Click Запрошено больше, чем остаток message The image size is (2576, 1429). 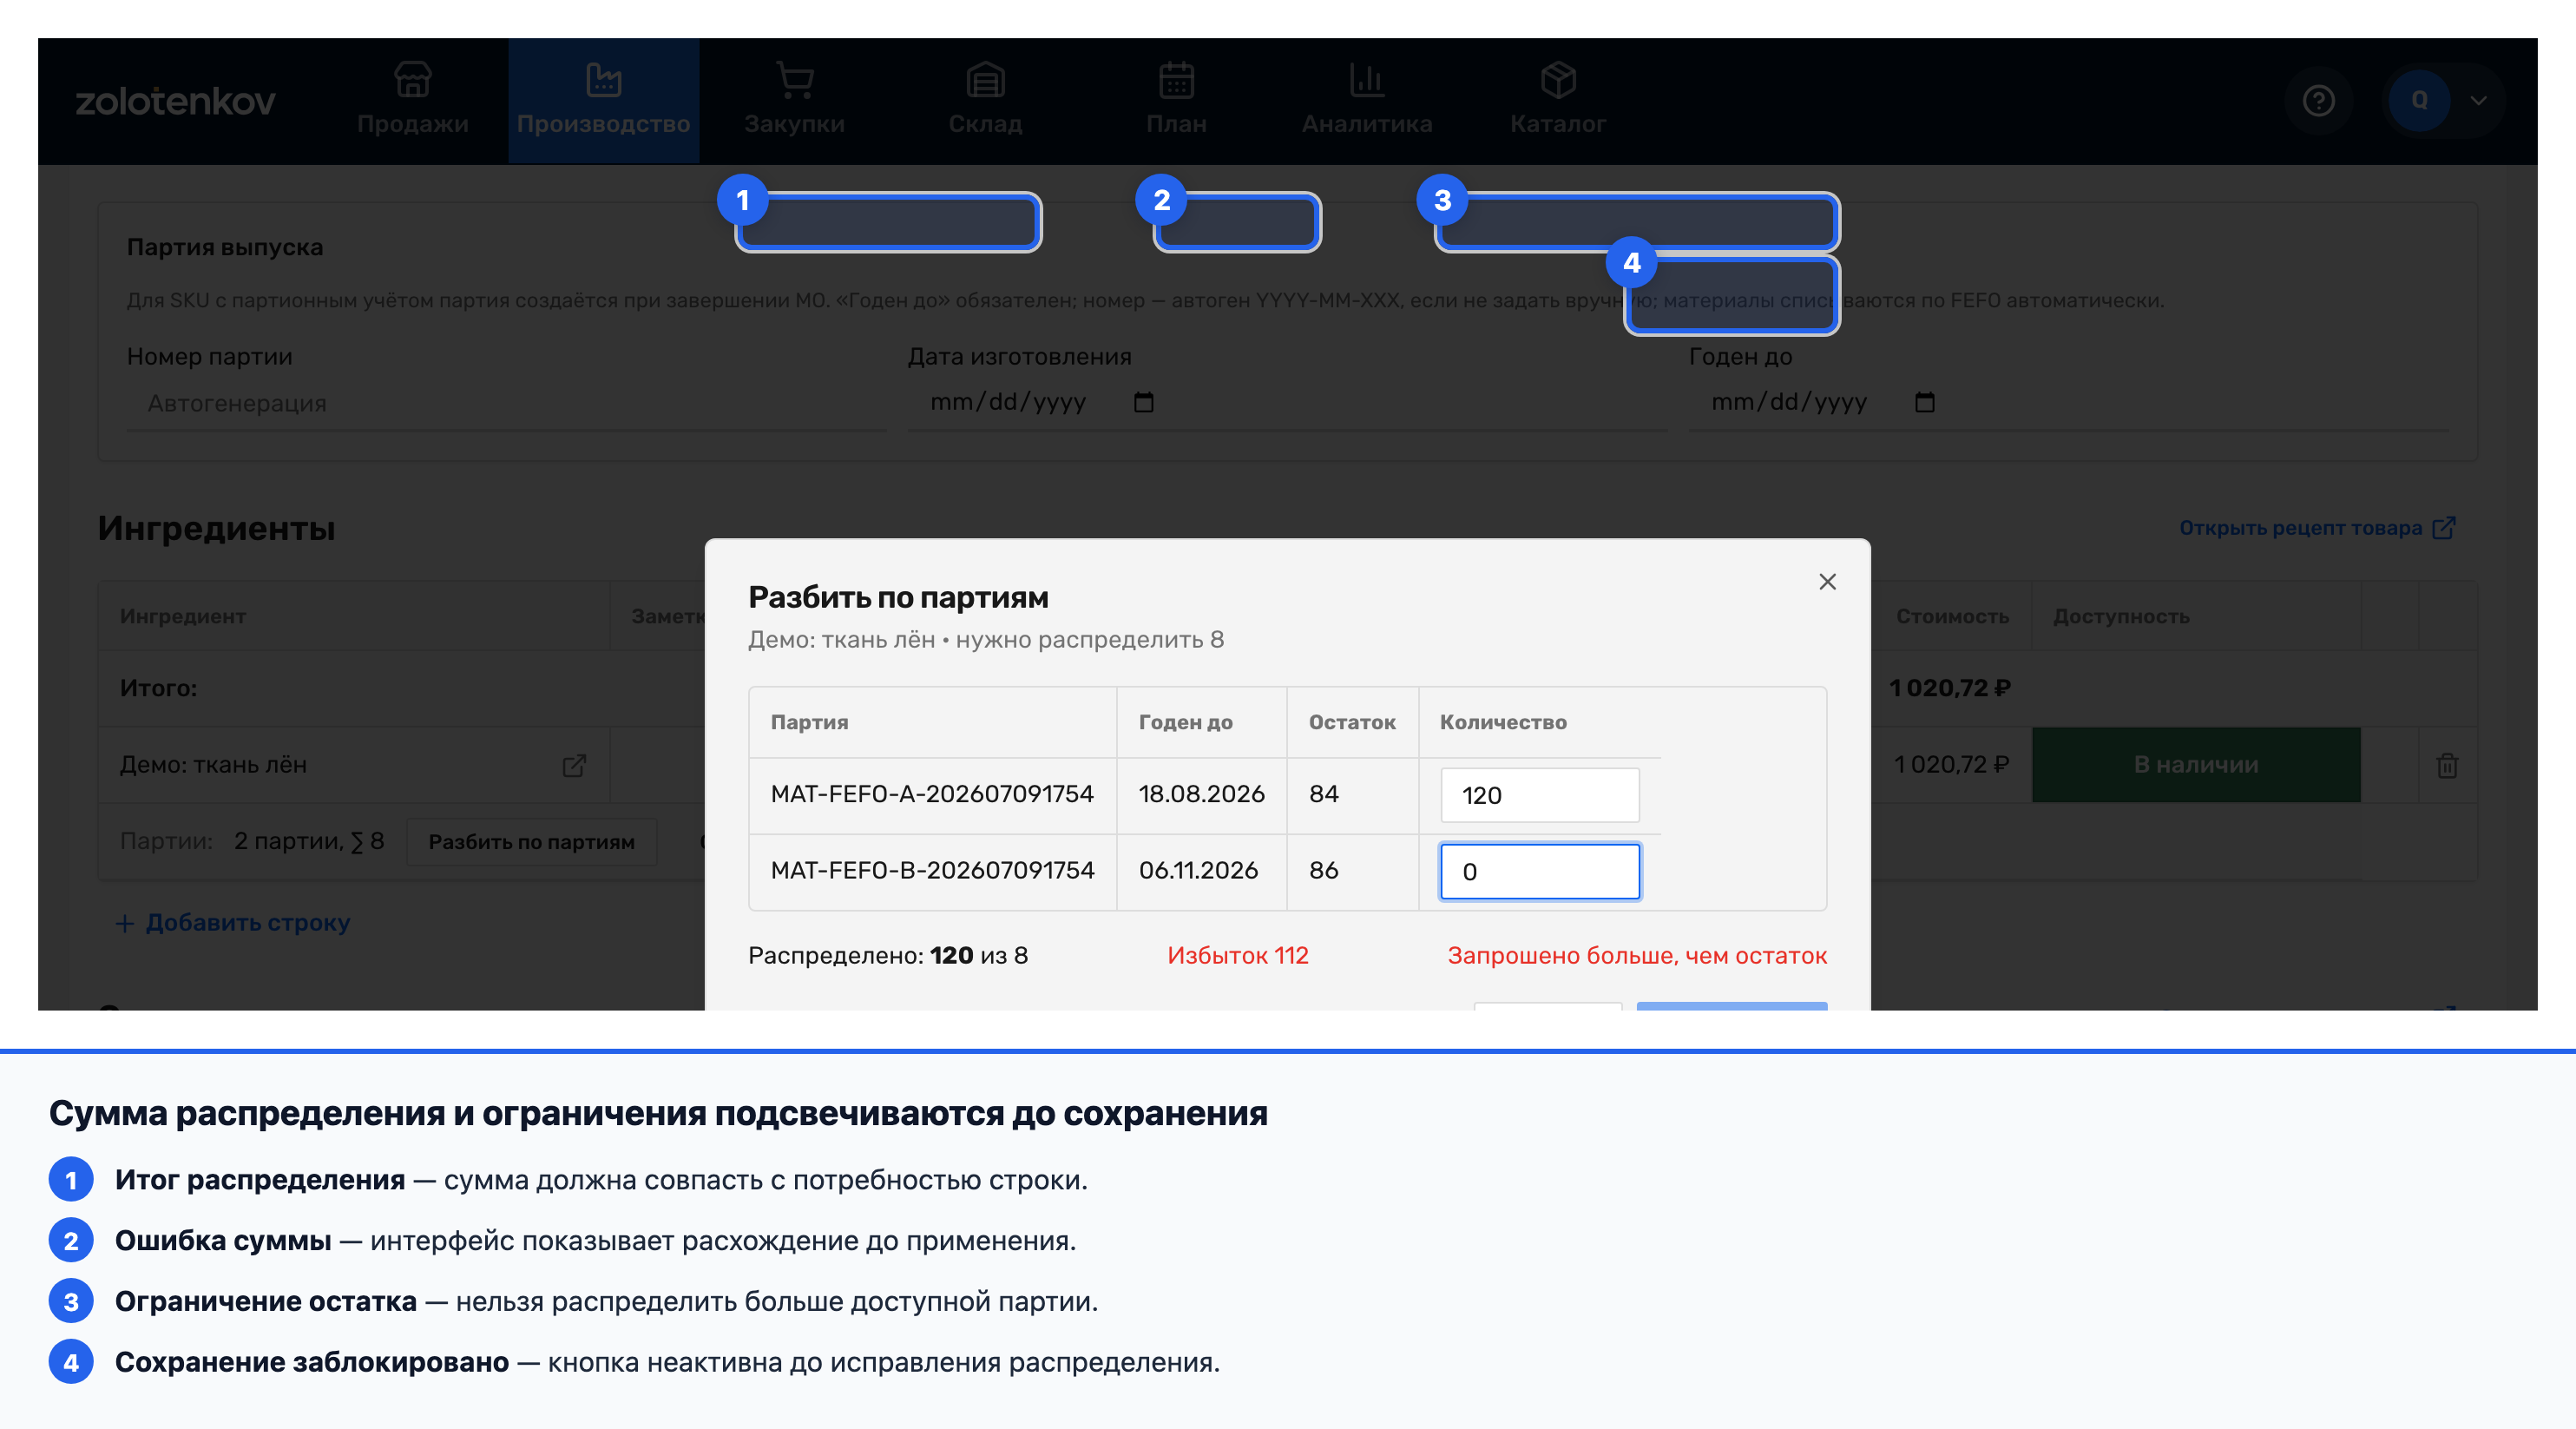(1637, 955)
